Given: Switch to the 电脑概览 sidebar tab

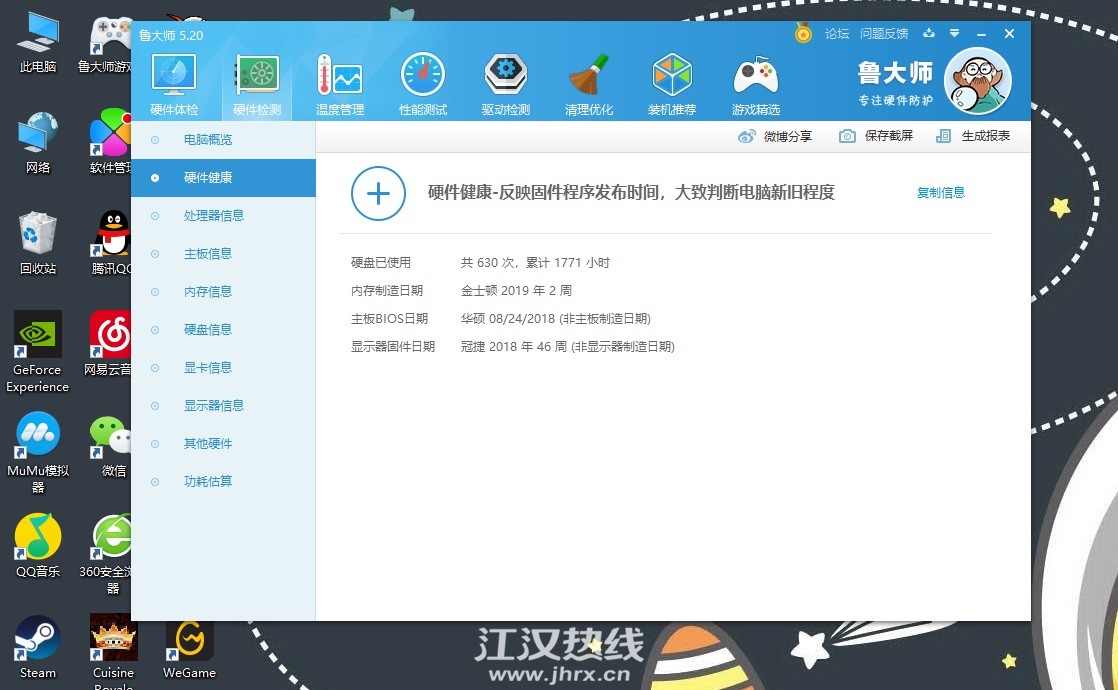Looking at the screenshot, I should tap(223, 140).
